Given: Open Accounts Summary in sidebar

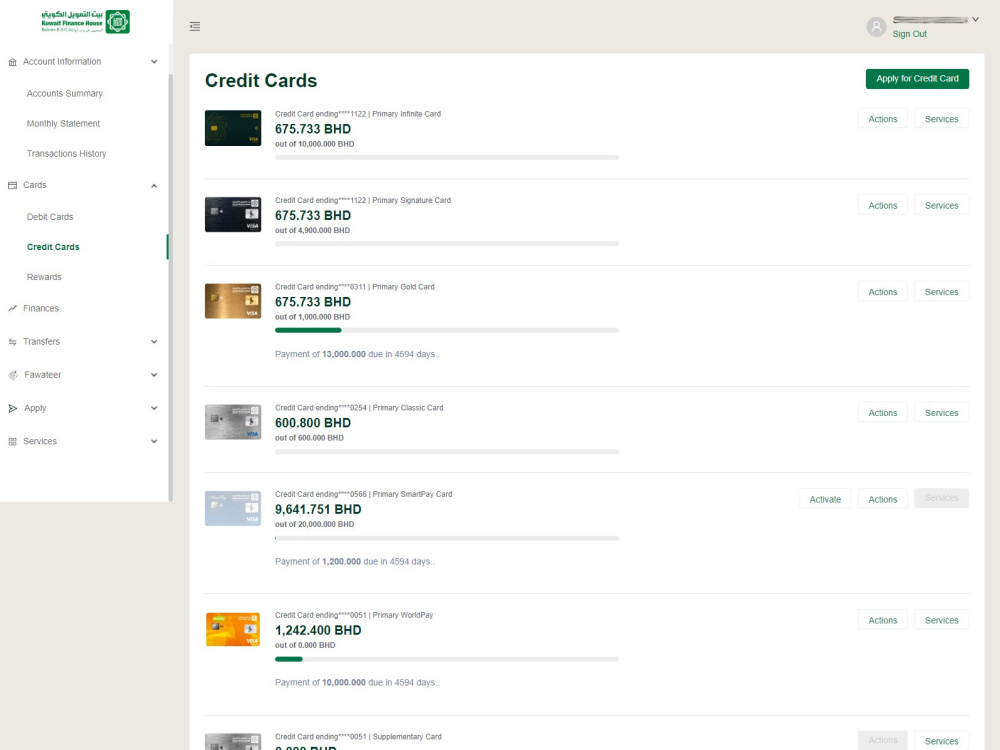Looking at the screenshot, I should (64, 93).
